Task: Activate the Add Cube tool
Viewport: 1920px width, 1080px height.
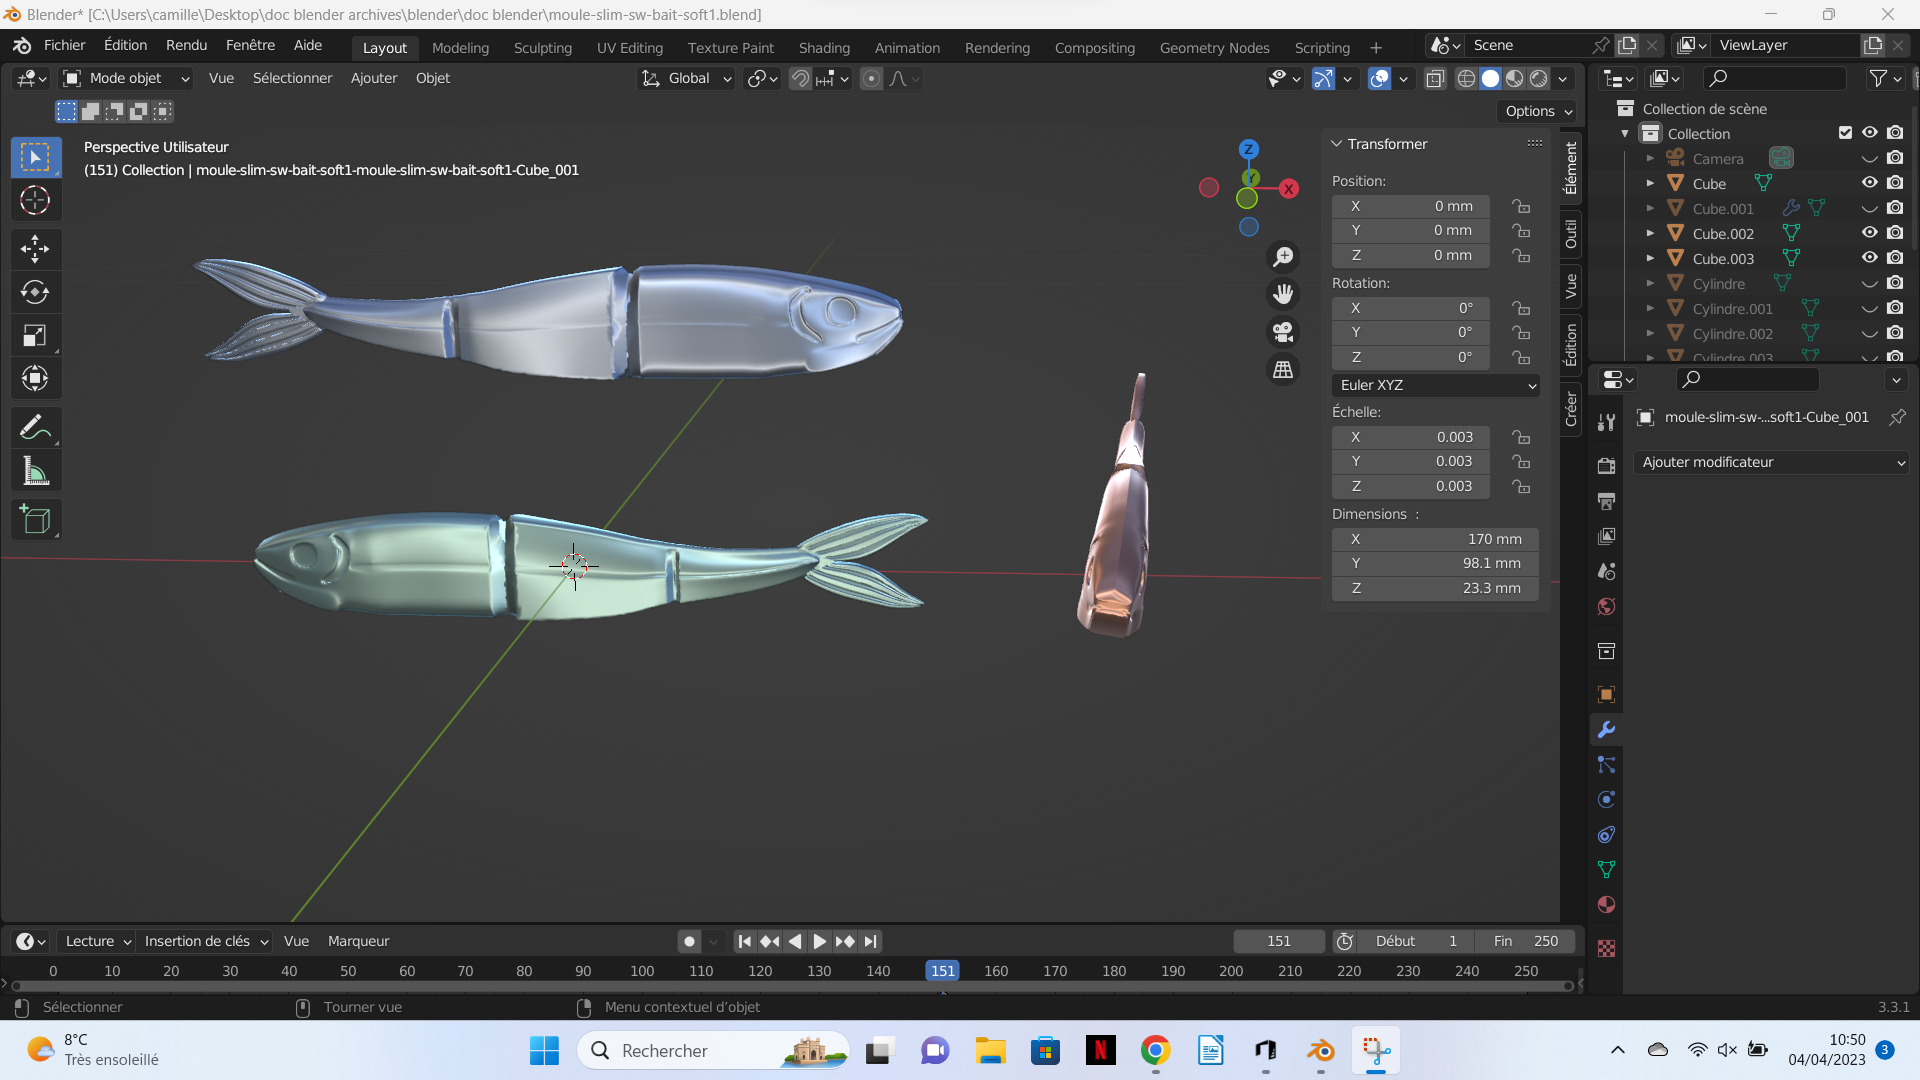Action: (35, 519)
